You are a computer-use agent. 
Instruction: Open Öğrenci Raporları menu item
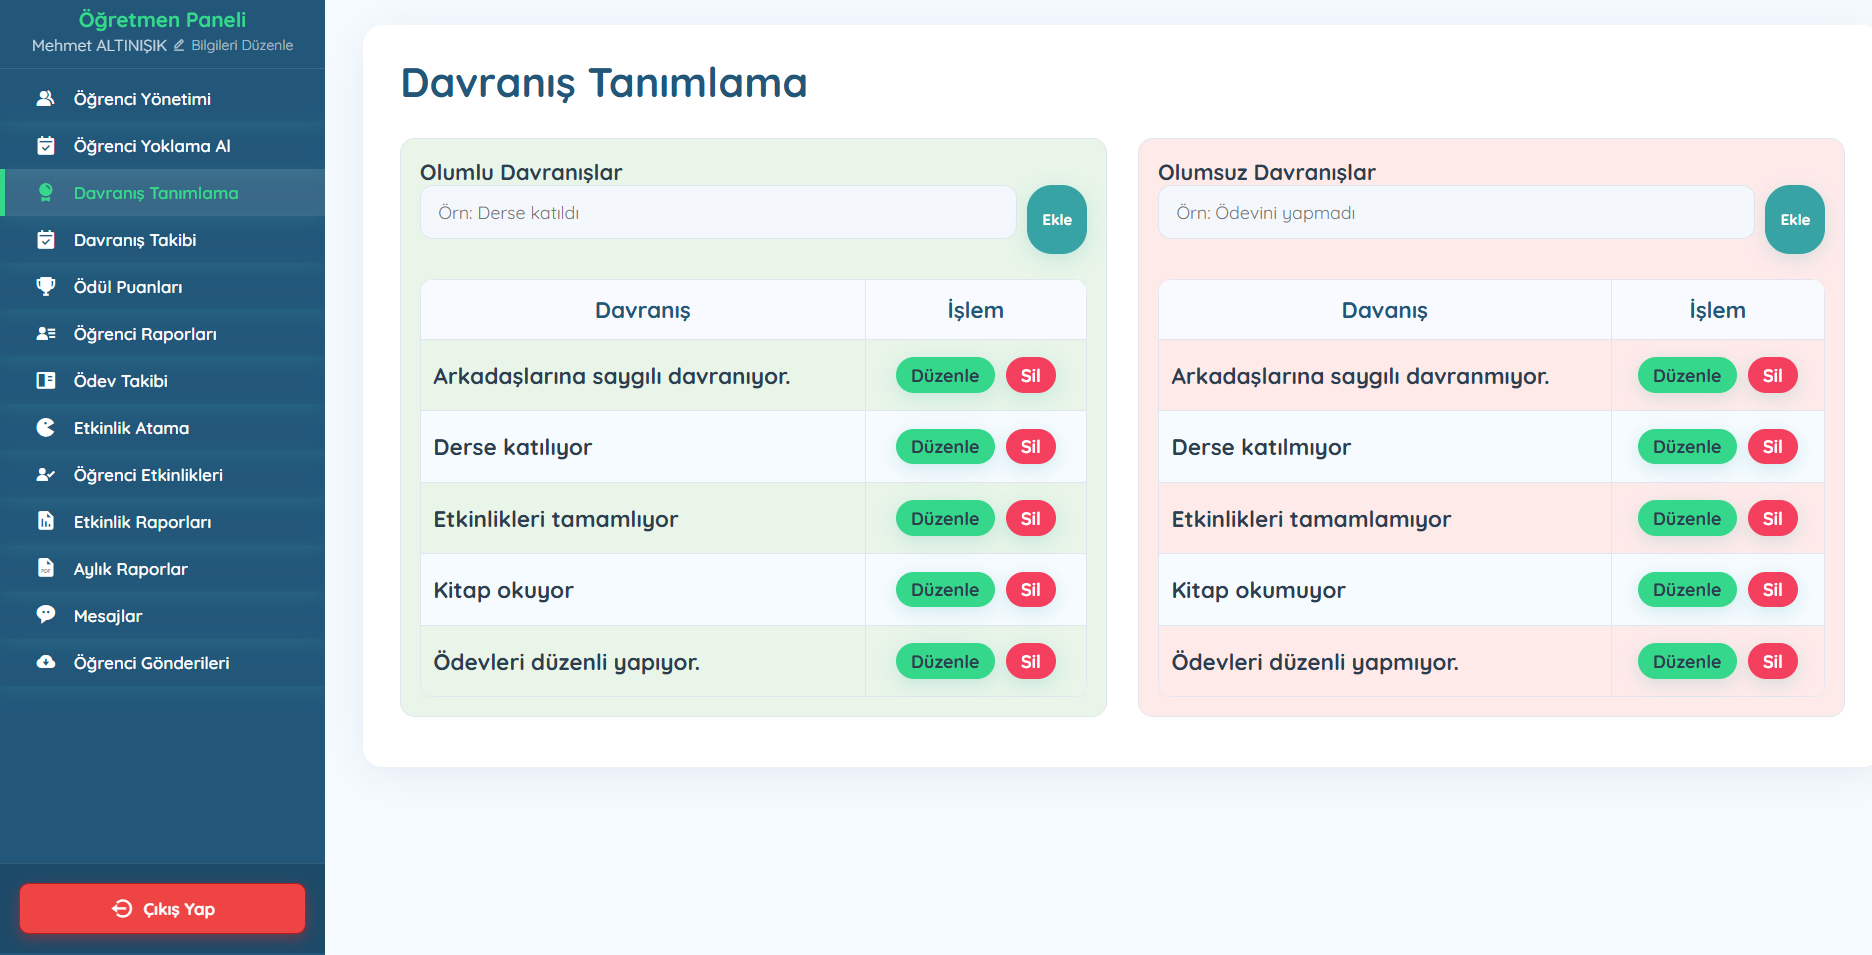point(144,334)
